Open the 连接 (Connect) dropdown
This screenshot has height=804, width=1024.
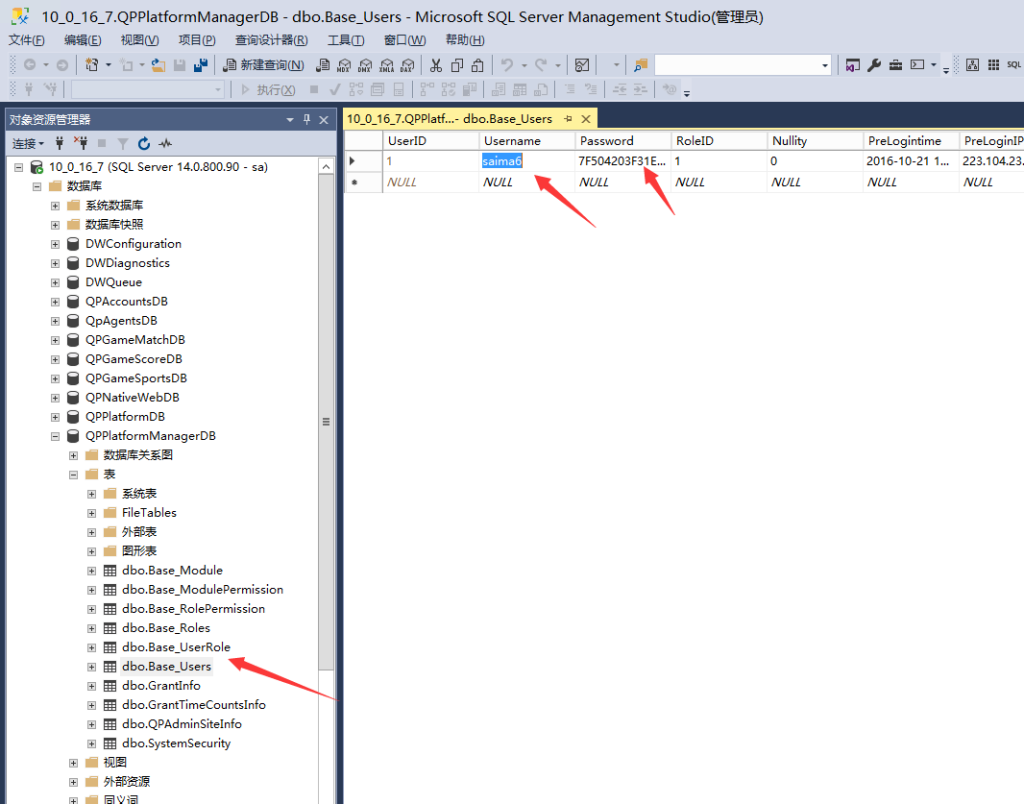pyautogui.click(x=27, y=144)
